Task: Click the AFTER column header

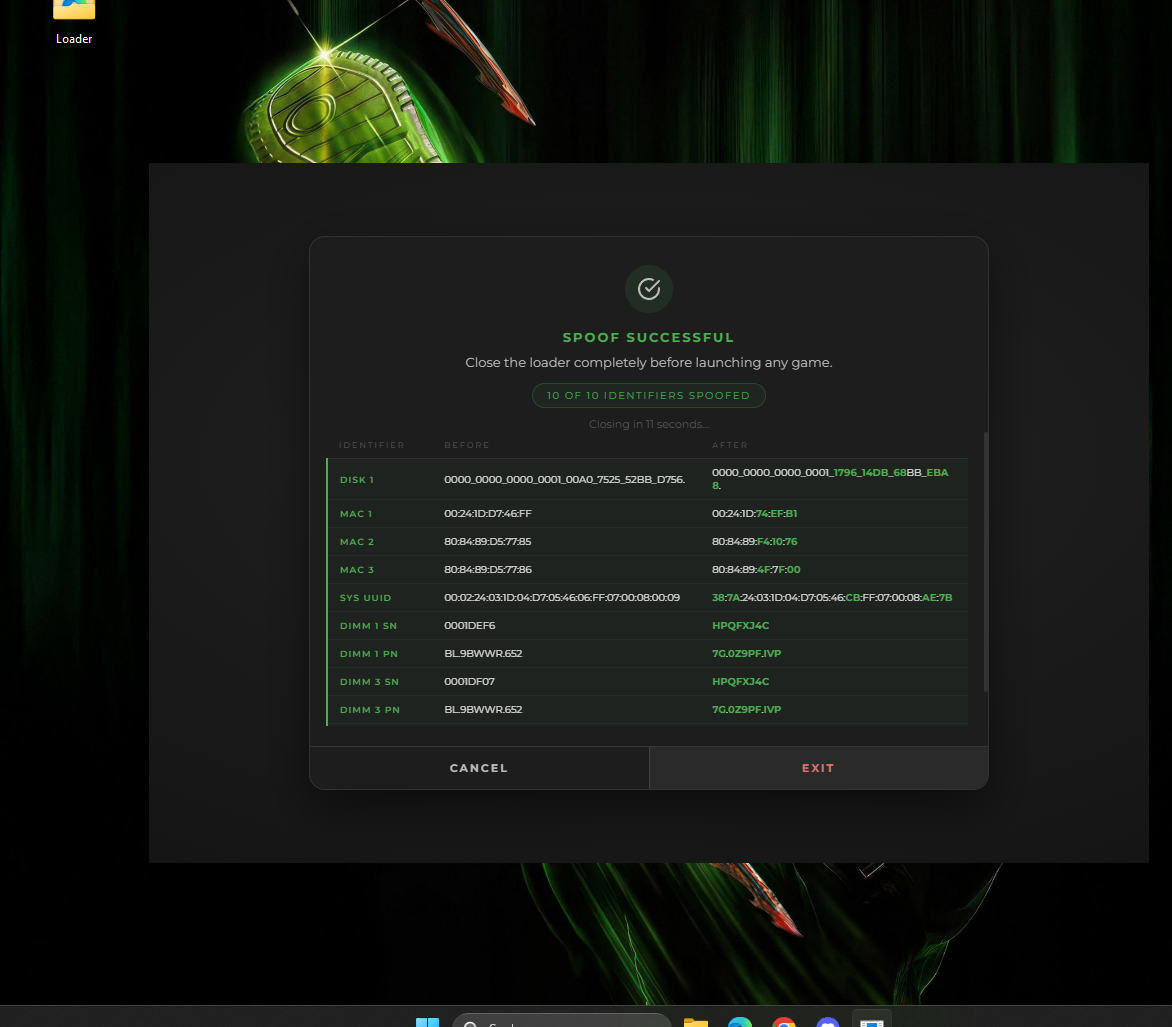Action: click(730, 445)
